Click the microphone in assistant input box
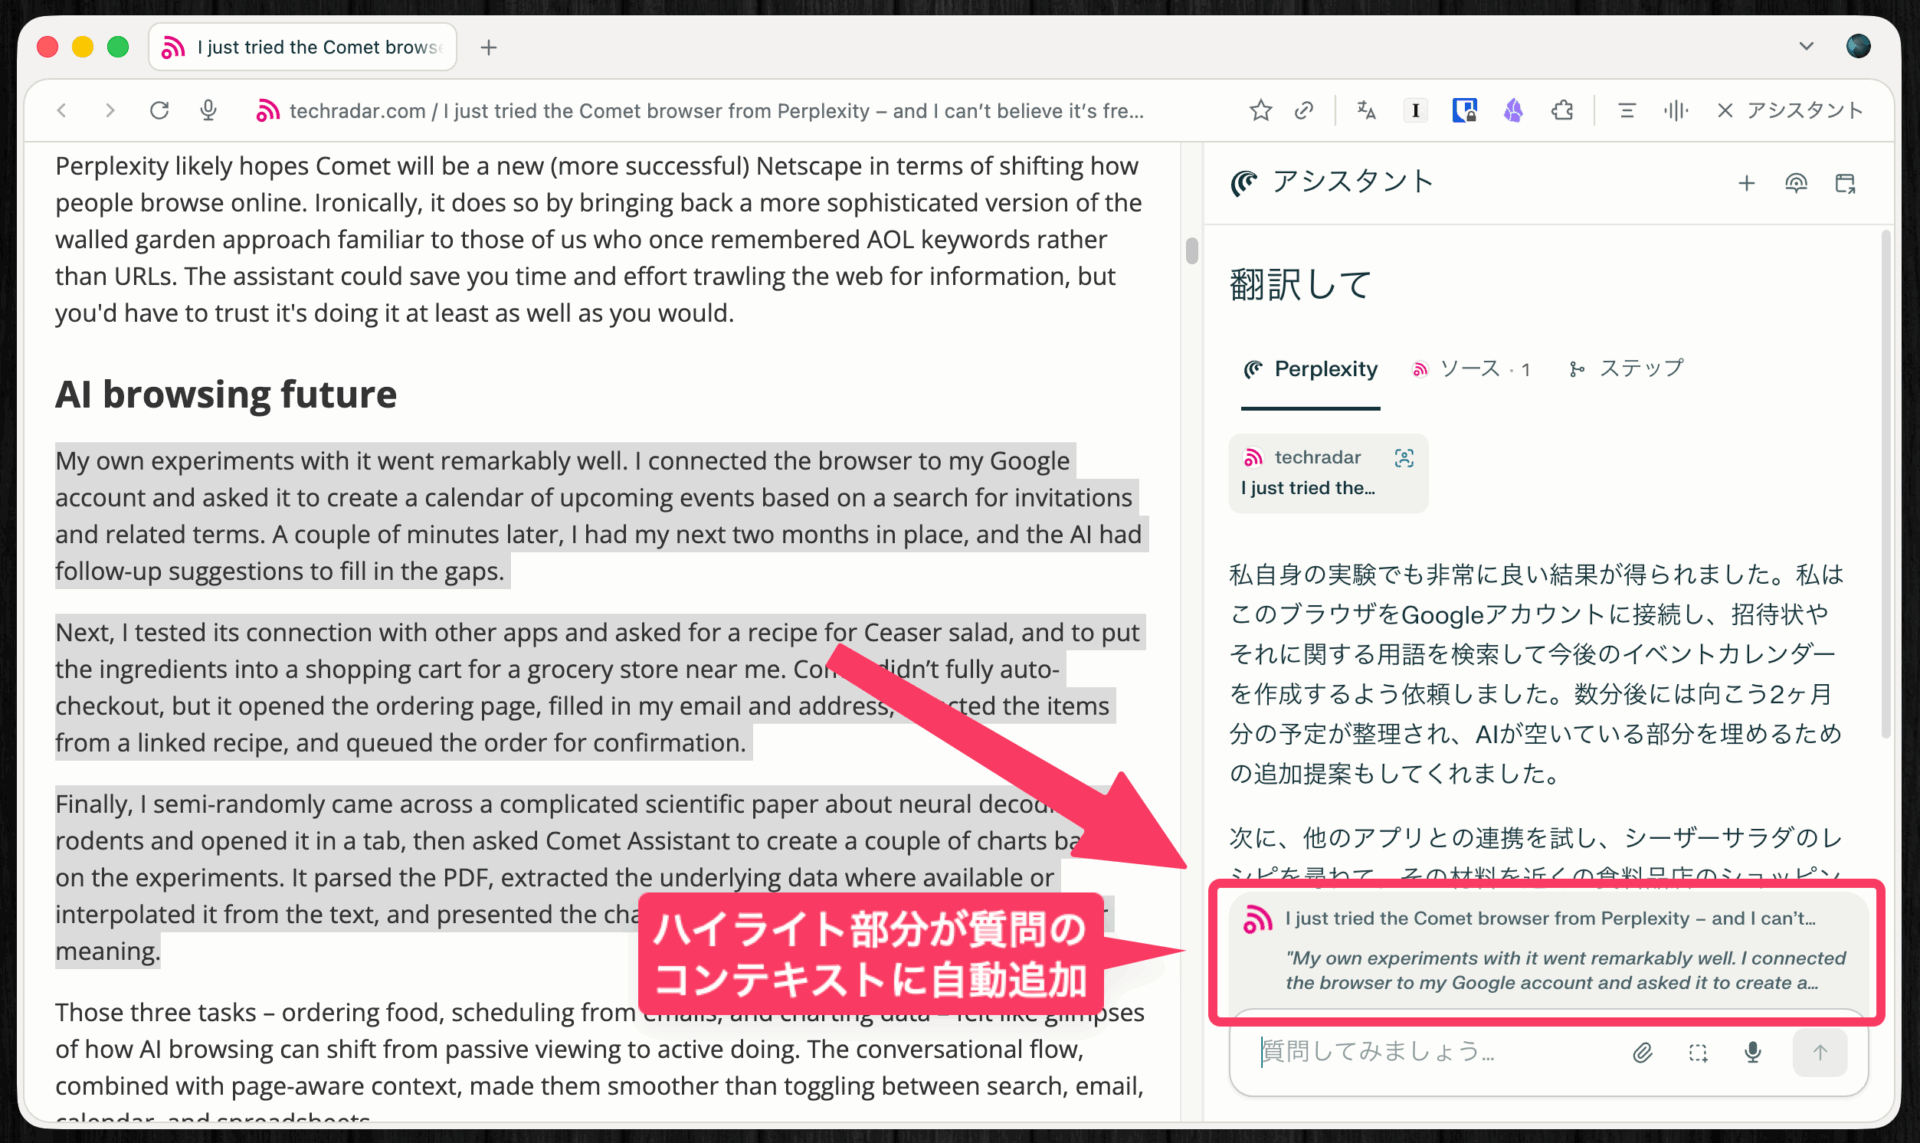This screenshot has height=1143, width=1920. point(1753,1052)
